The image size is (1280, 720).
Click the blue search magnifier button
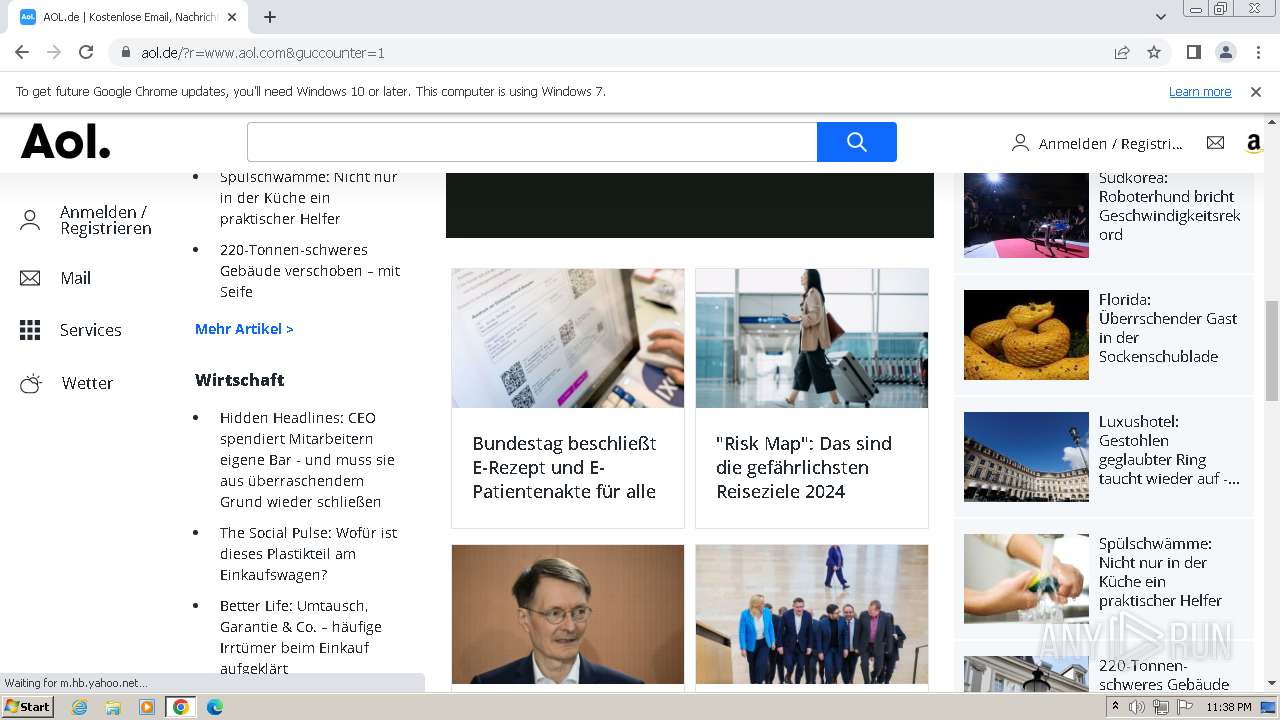click(856, 142)
